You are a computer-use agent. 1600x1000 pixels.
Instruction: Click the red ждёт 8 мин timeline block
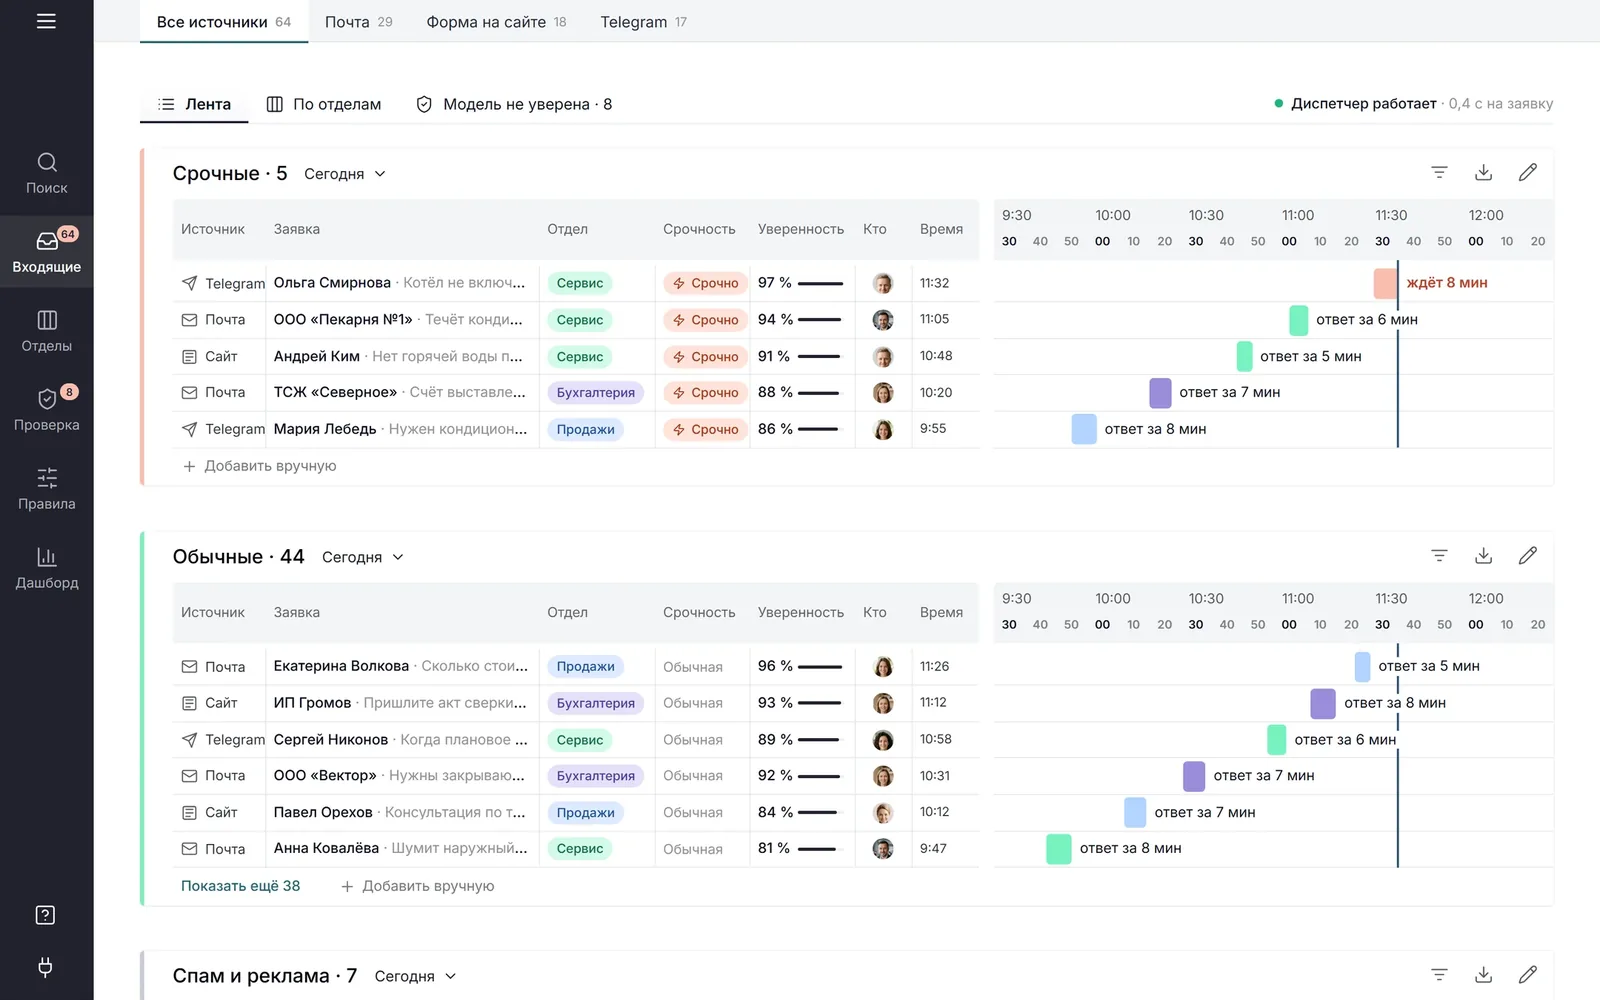(1385, 283)
